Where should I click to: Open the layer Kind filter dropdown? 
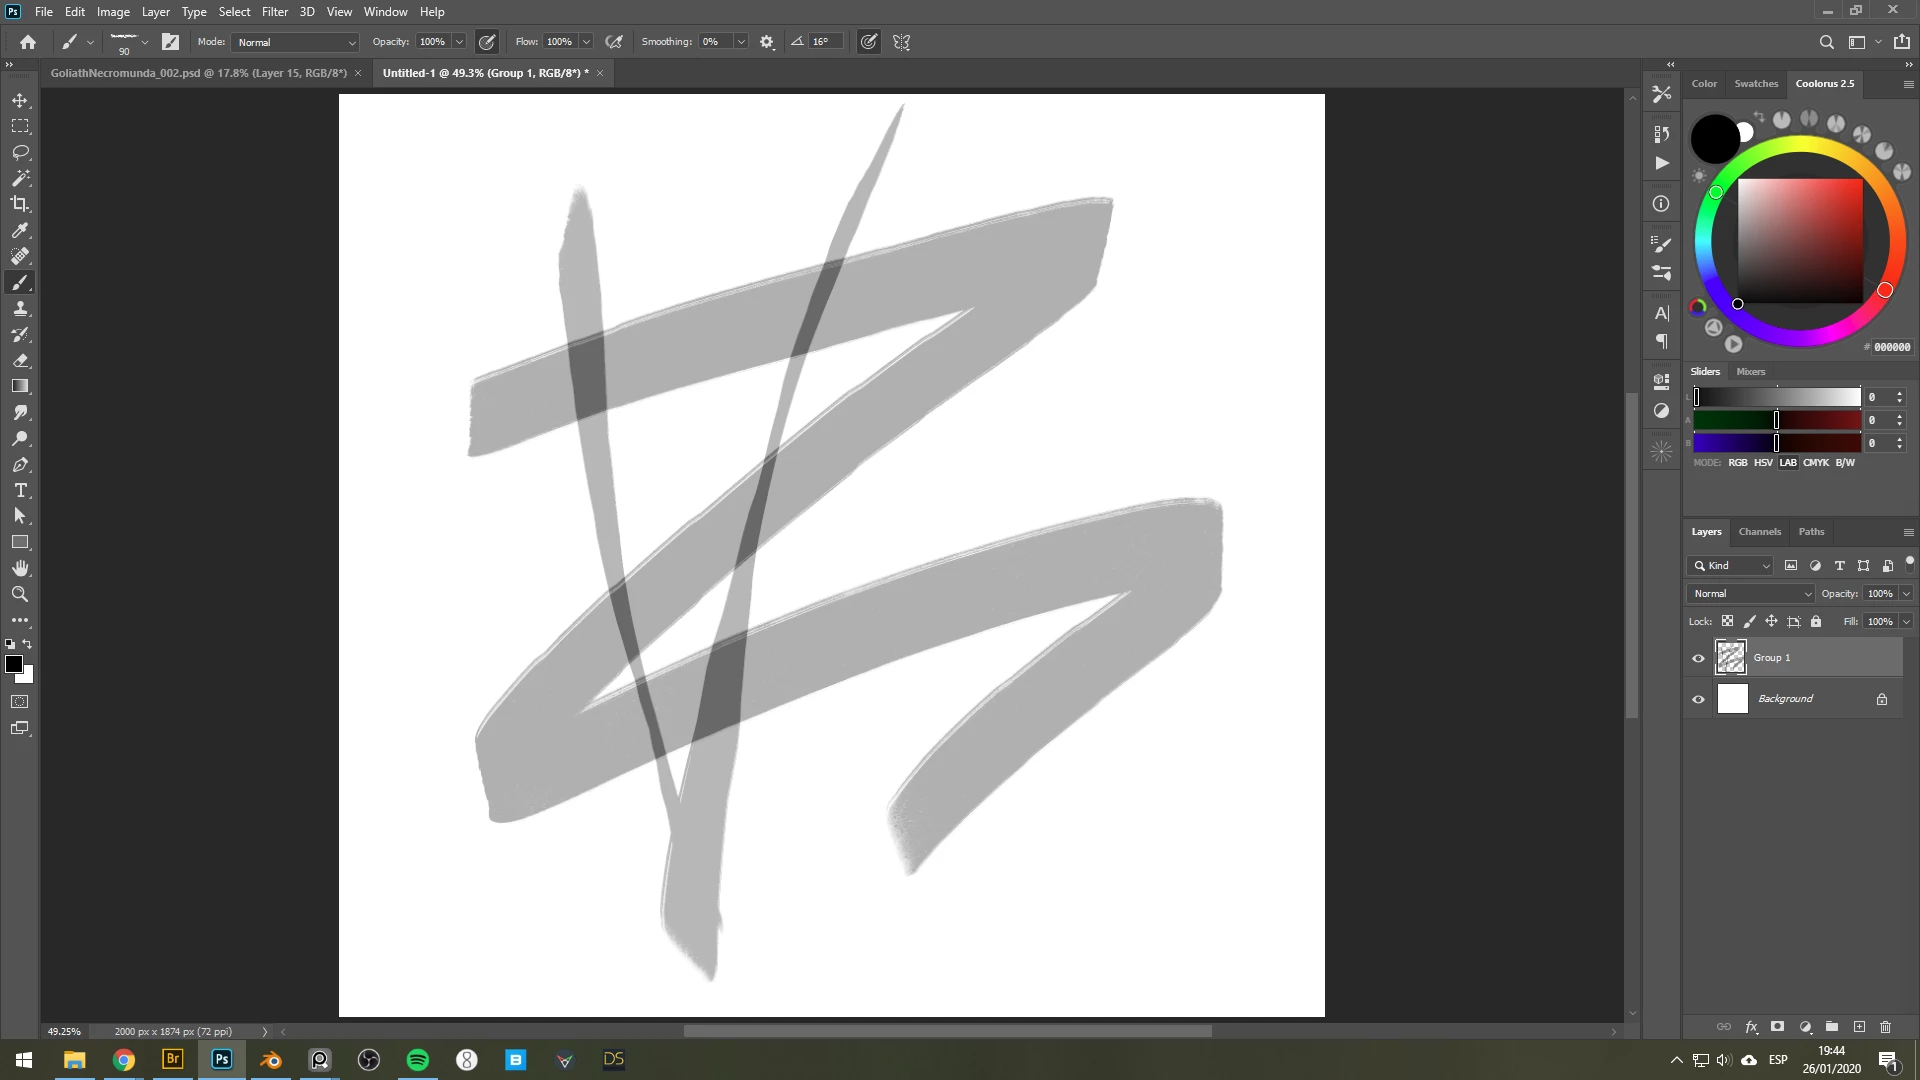(x=1731, y=565)
